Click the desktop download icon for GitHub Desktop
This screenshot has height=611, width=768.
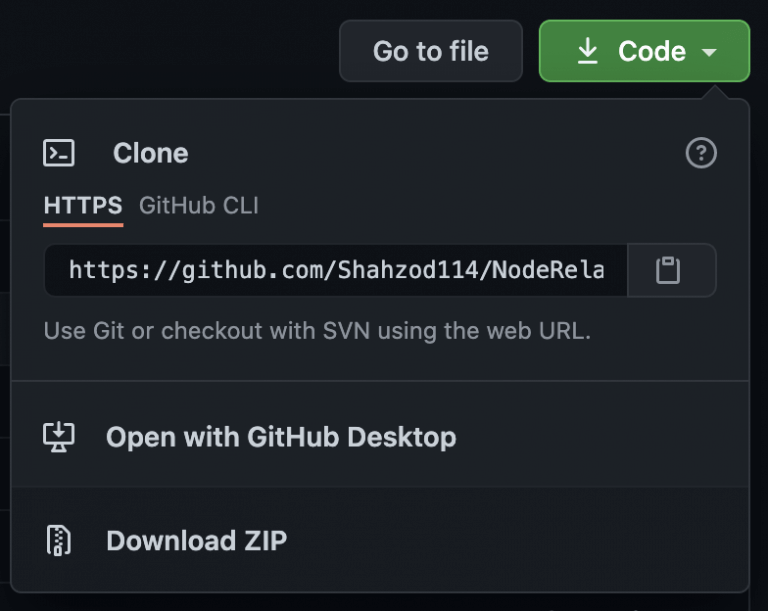(59, 437)
